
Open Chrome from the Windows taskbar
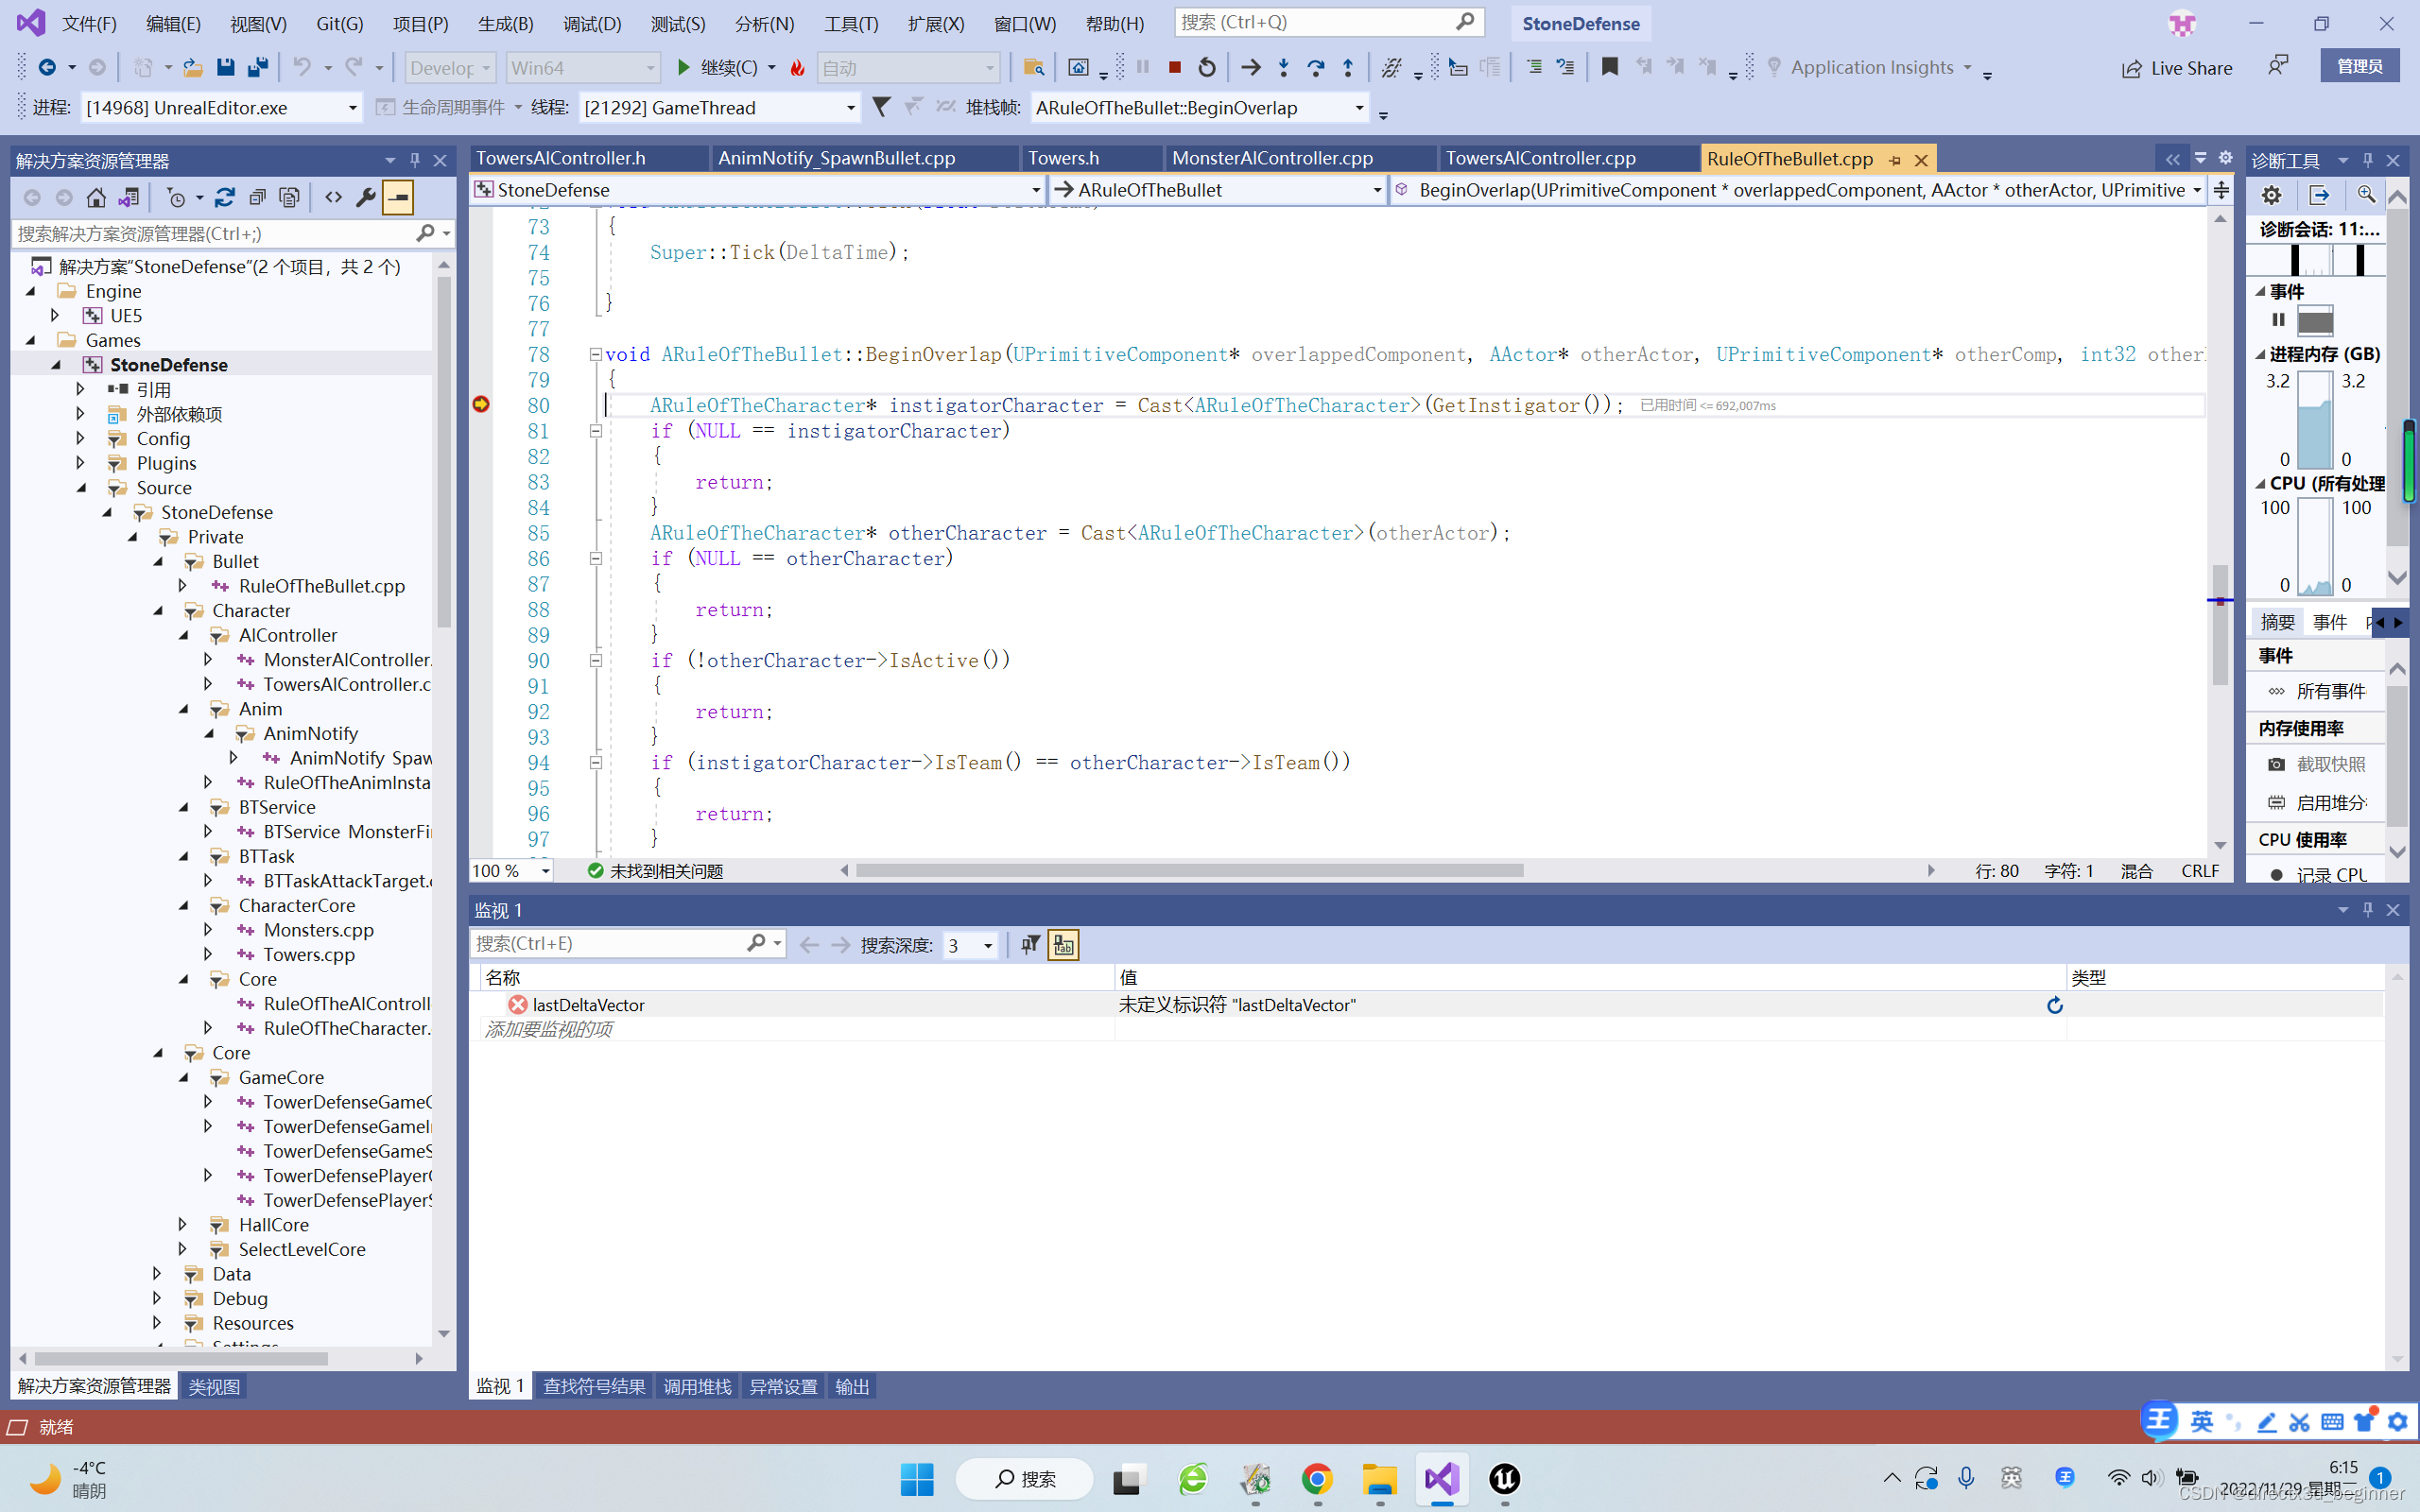1317,1479
